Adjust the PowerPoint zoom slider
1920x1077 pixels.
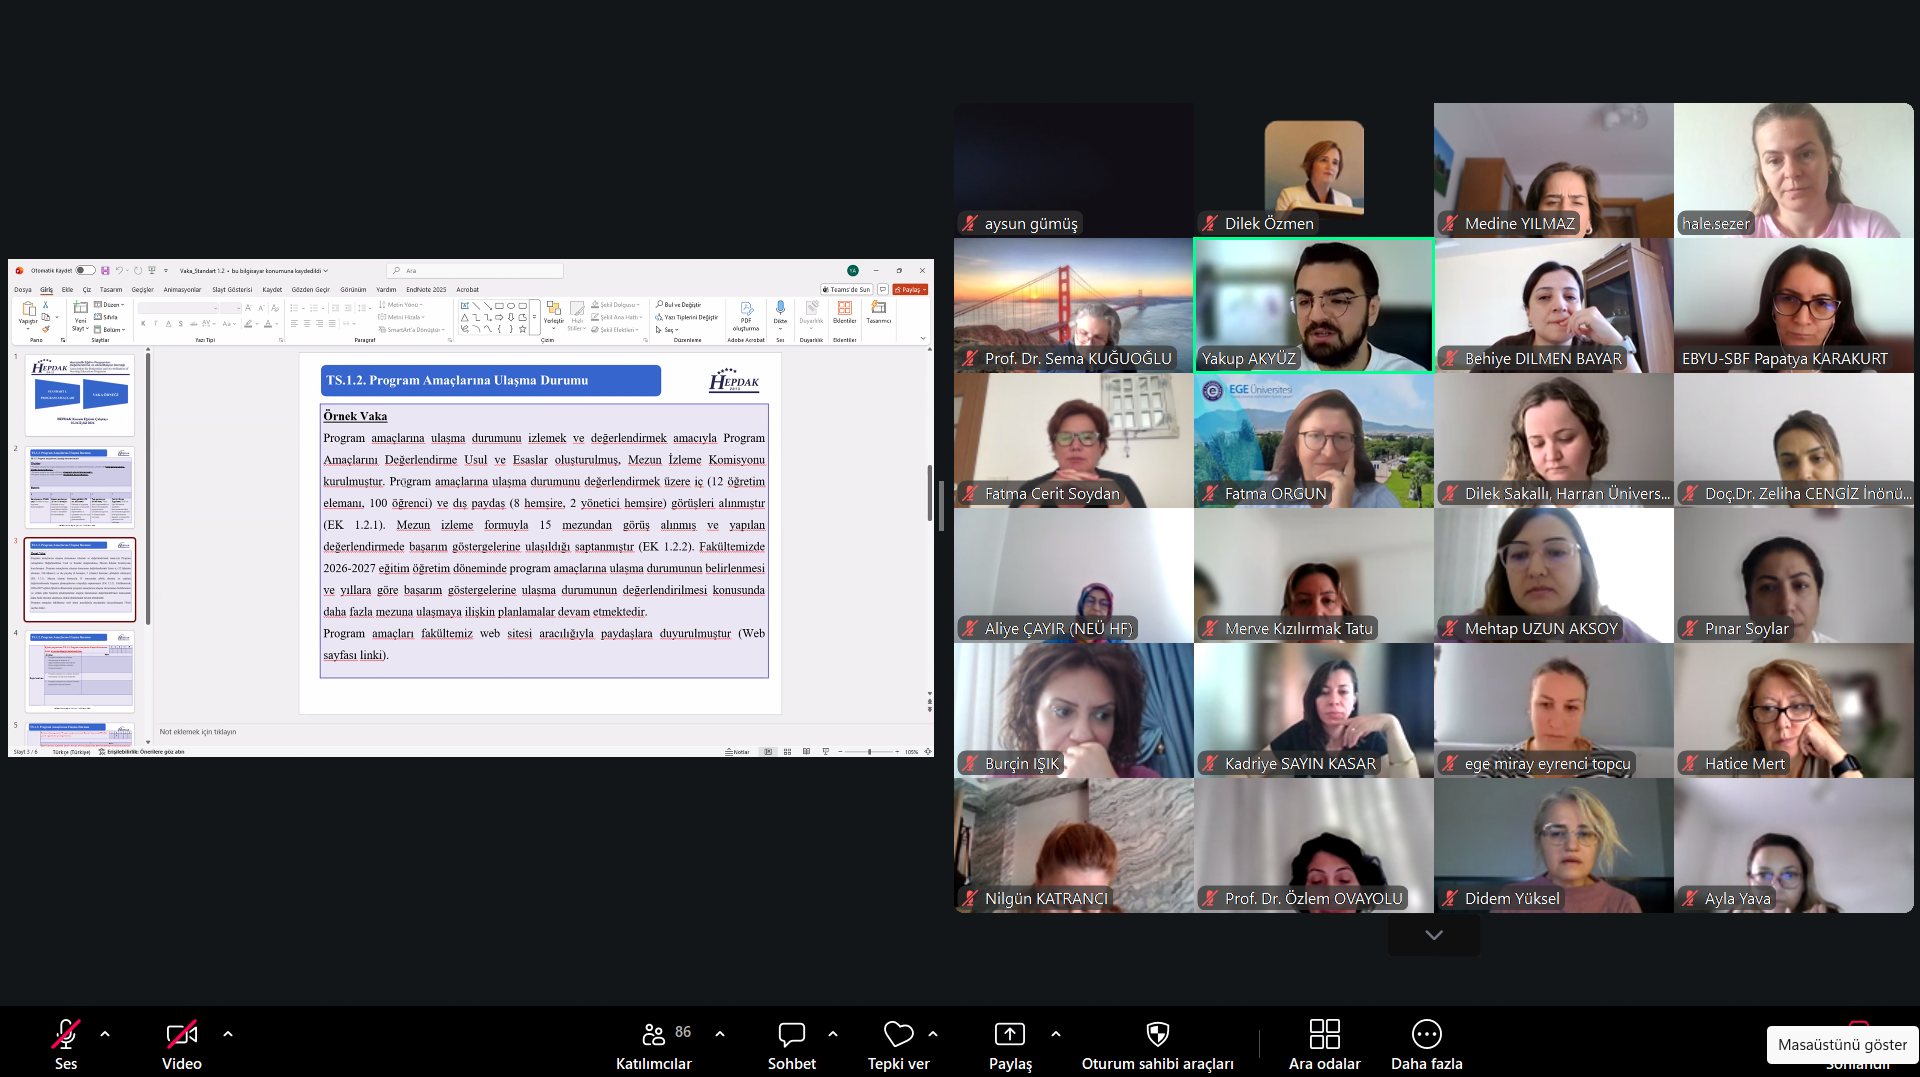(x=869, y=752)
